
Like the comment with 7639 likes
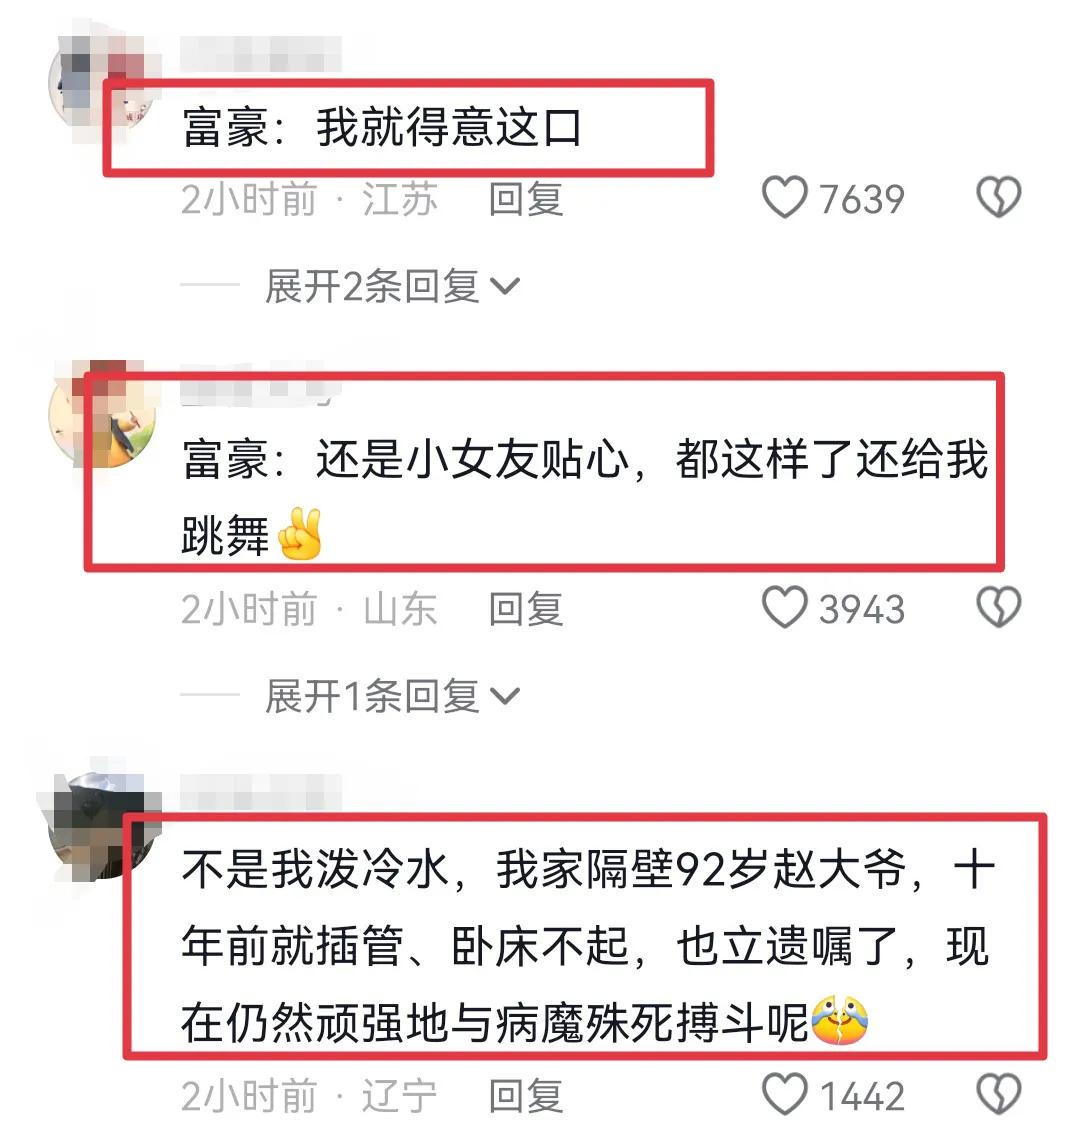pyautogui.click(x=785, y=198)
